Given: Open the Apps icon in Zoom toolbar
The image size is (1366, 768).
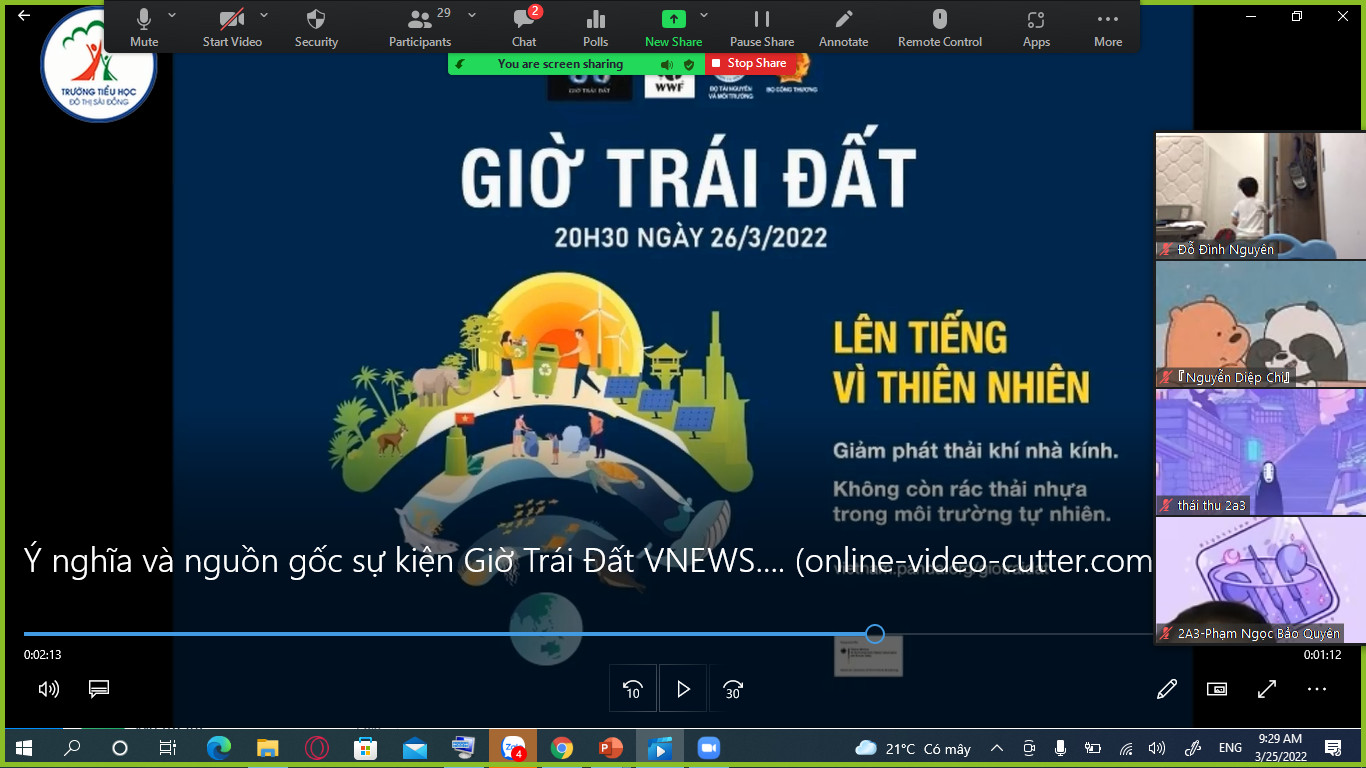Looking at the screenshot, I should click(1036, 20).
